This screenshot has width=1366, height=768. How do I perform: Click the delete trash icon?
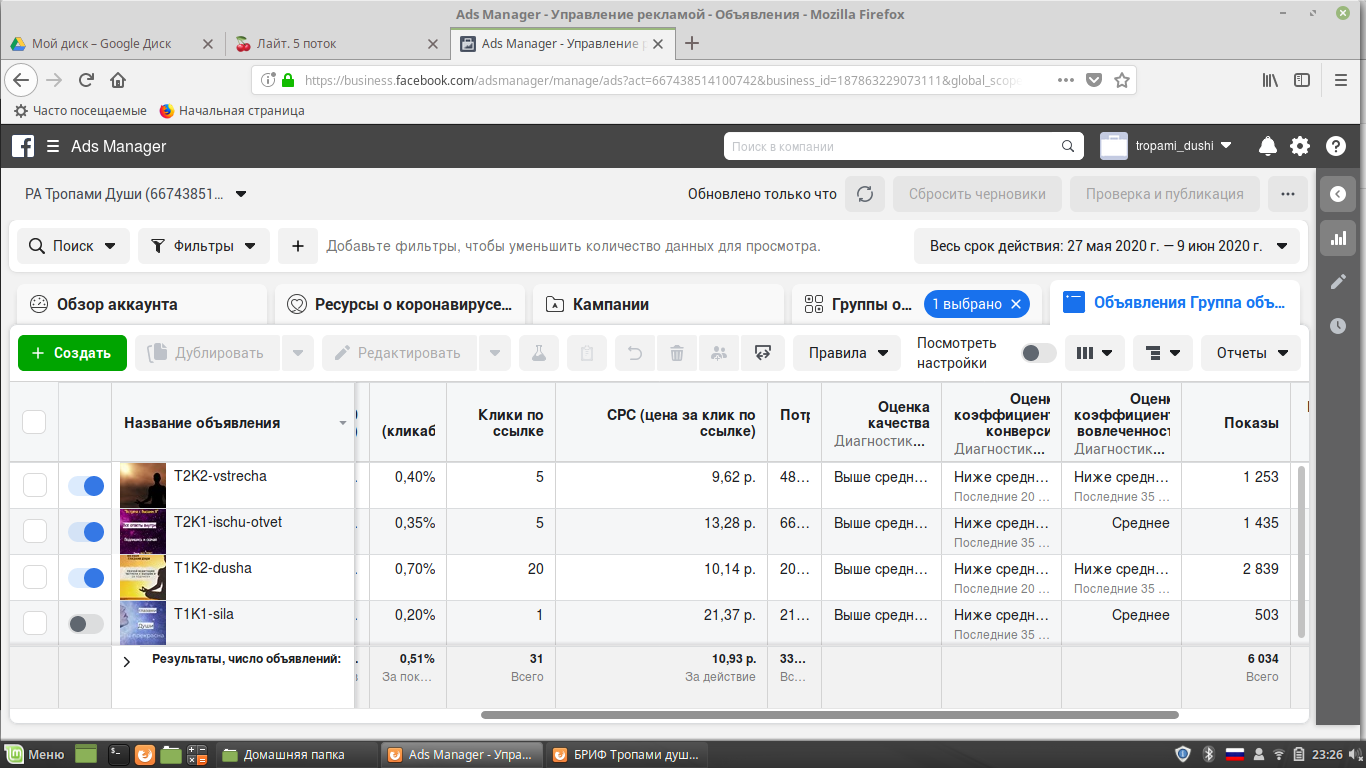pos(677,353)
